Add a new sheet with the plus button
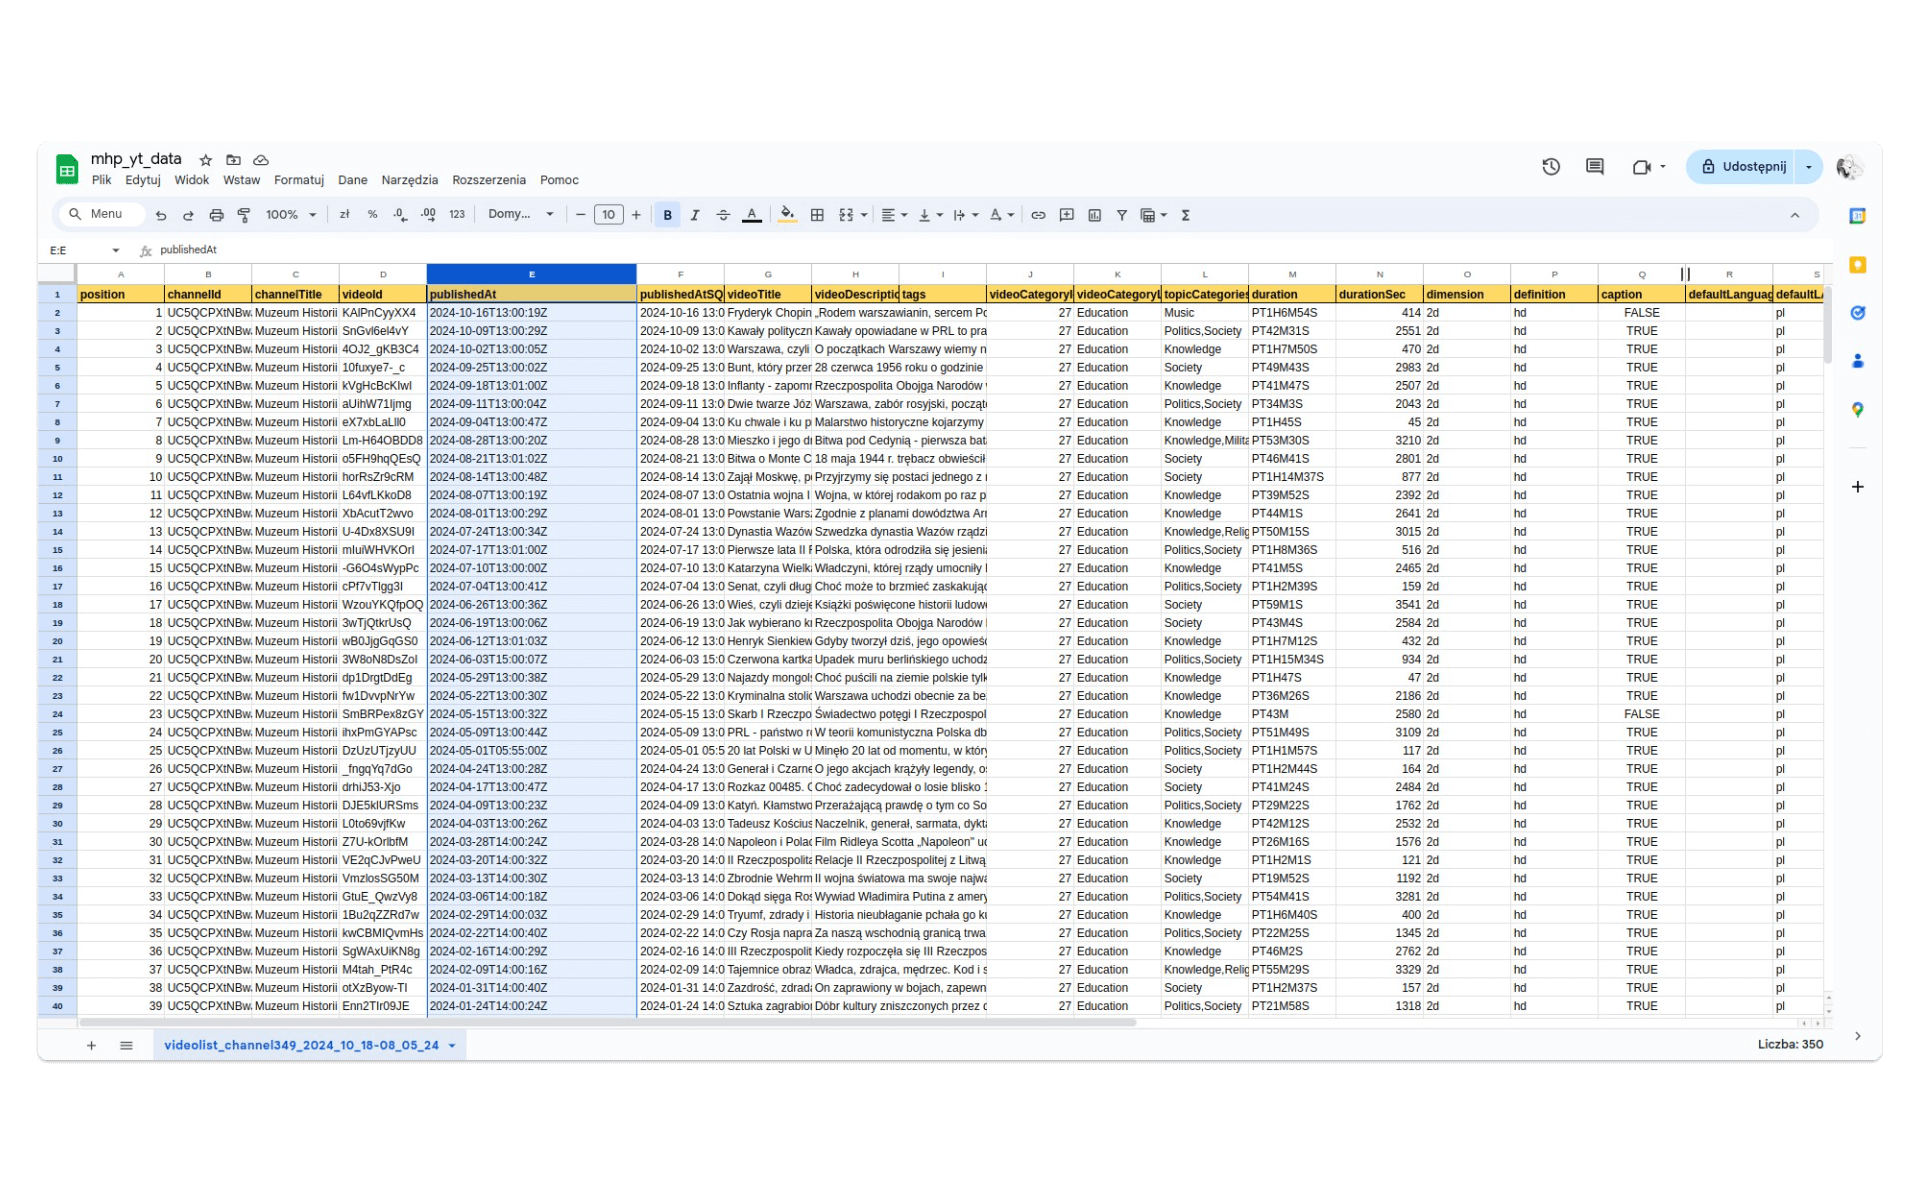The image size is (1920, 1200). (x=91, y=1045)
